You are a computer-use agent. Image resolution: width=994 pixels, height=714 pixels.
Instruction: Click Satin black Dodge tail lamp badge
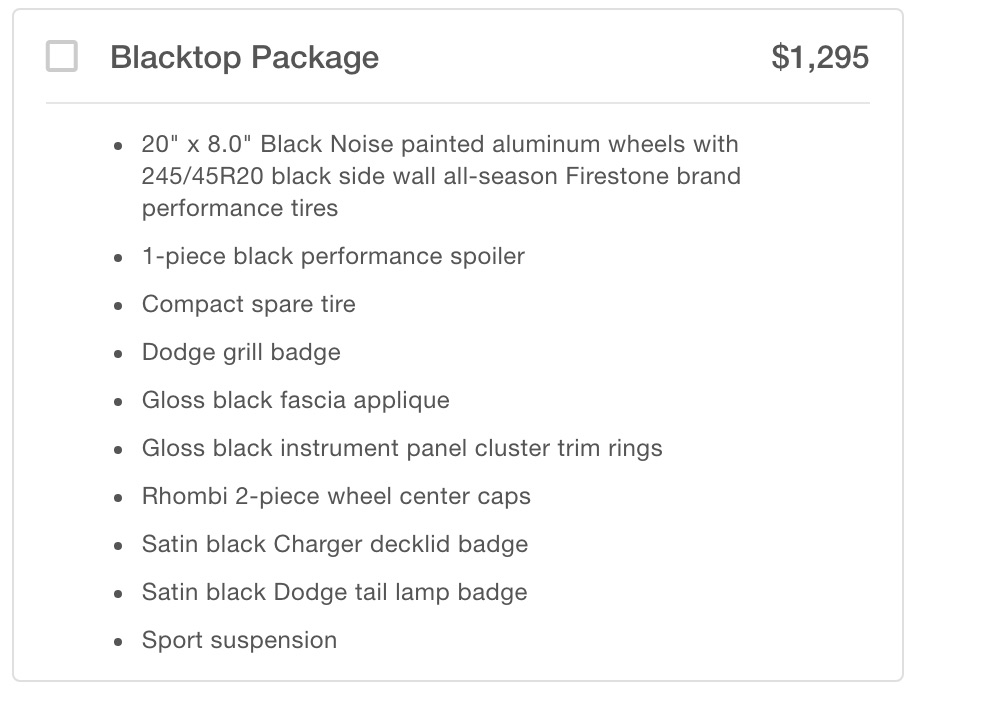[334, 592]
